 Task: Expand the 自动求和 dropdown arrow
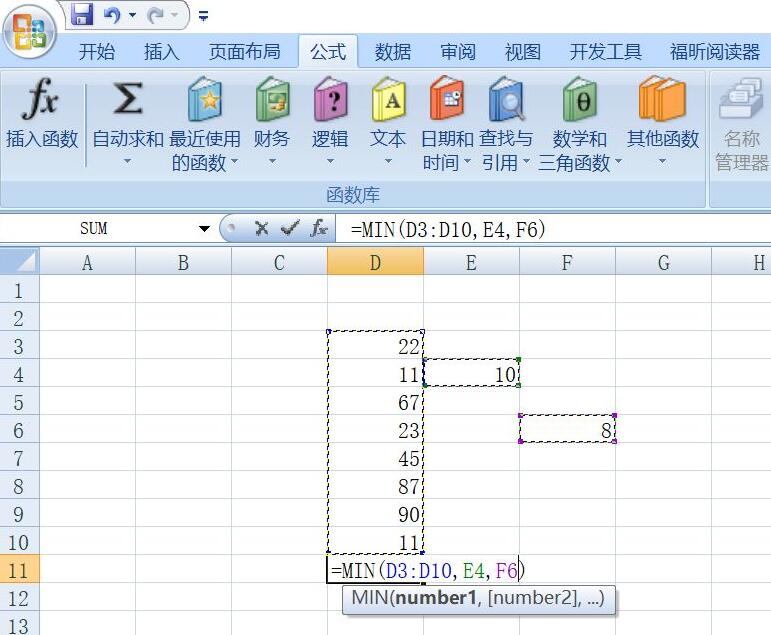(x=127, y=161)
